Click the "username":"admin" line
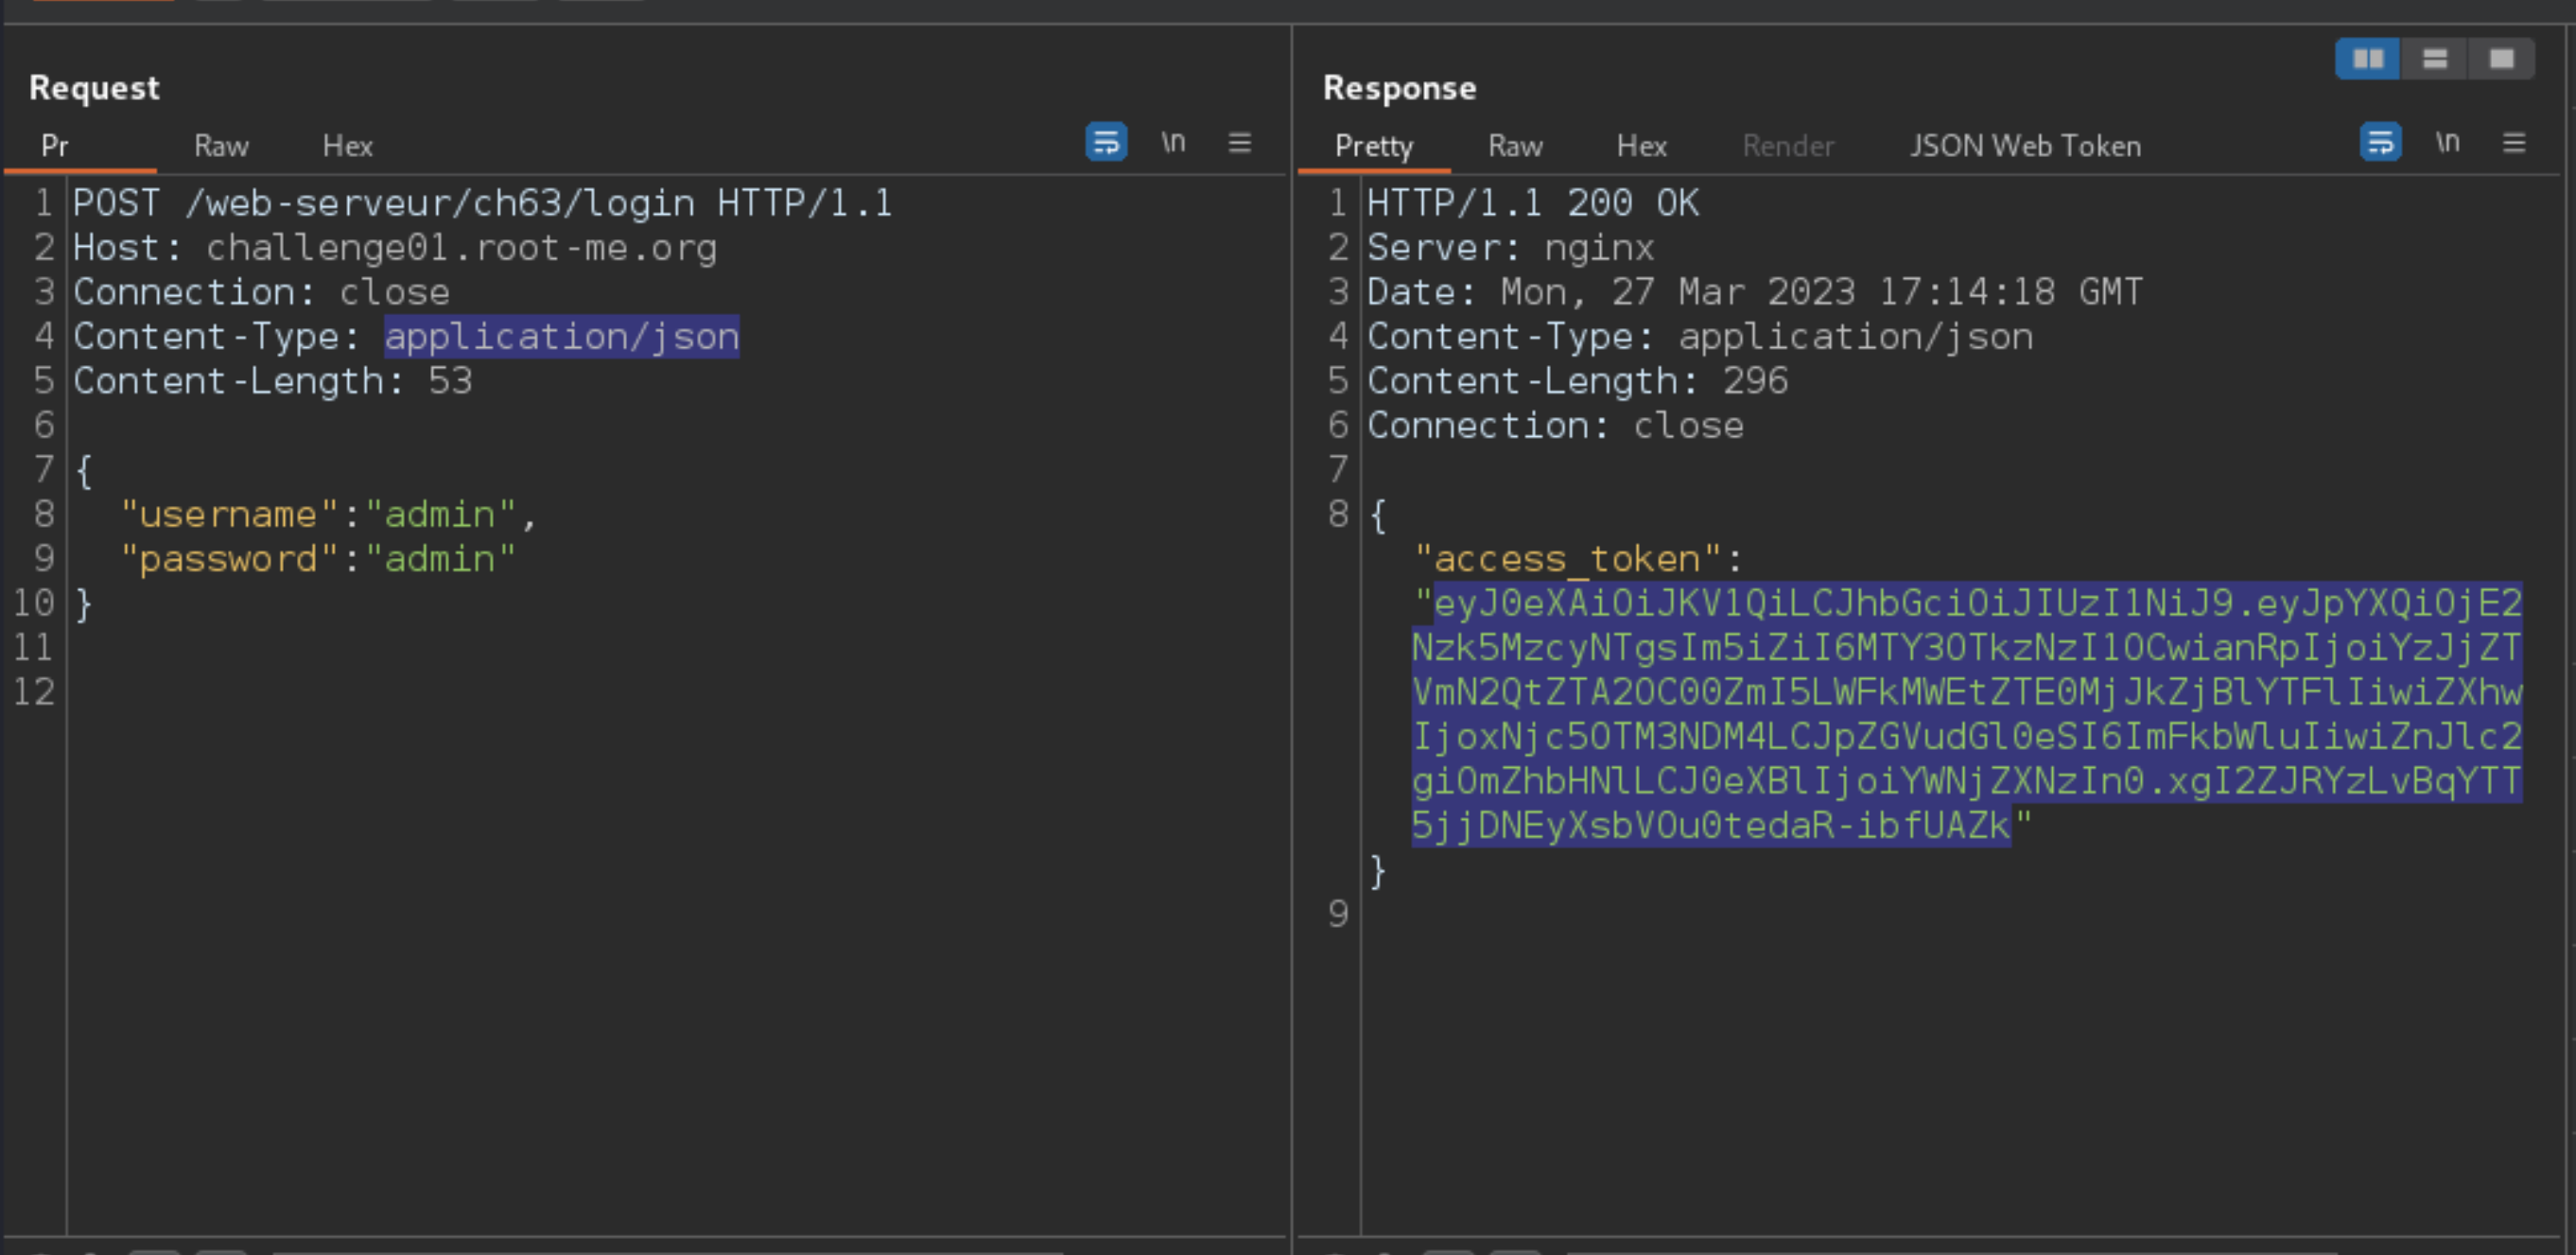This screenshot has width=2576, height=1255. tap(328, 514)
